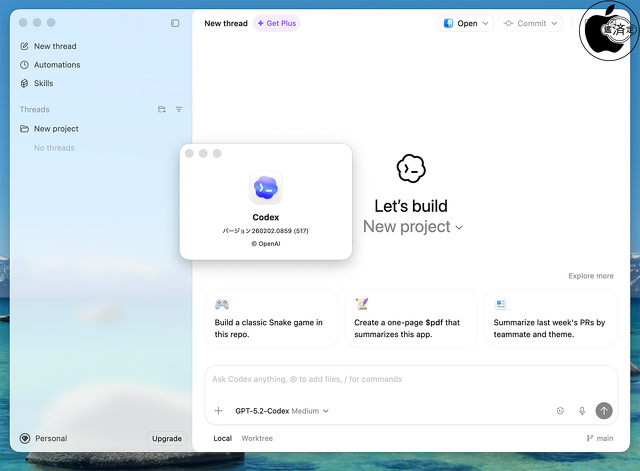Switch to the Worktree tab
This screenshot has height=471, width=640.
point(257,438)
